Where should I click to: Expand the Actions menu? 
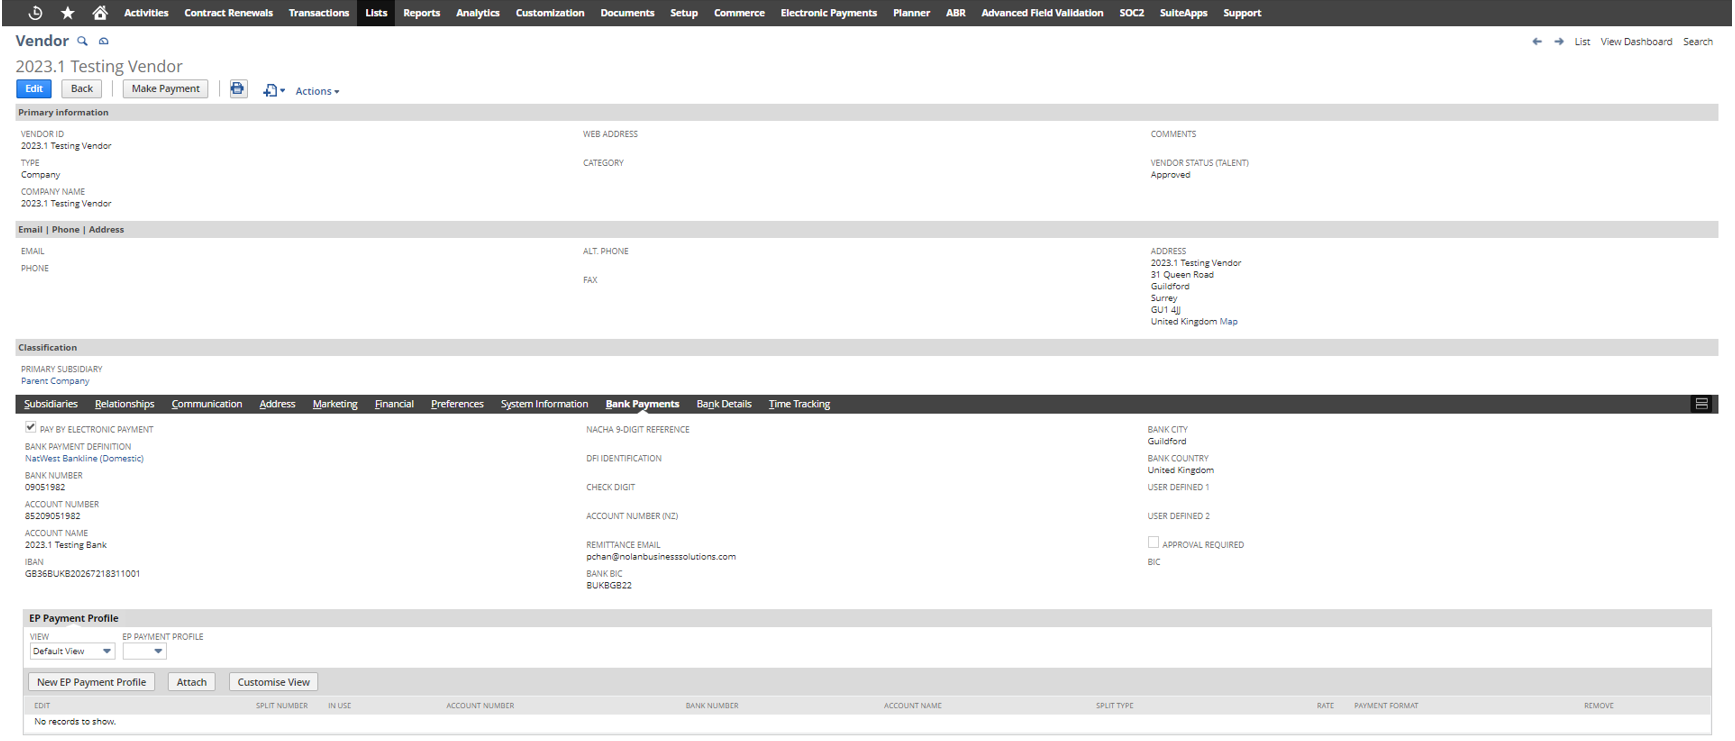click(317, 91)
